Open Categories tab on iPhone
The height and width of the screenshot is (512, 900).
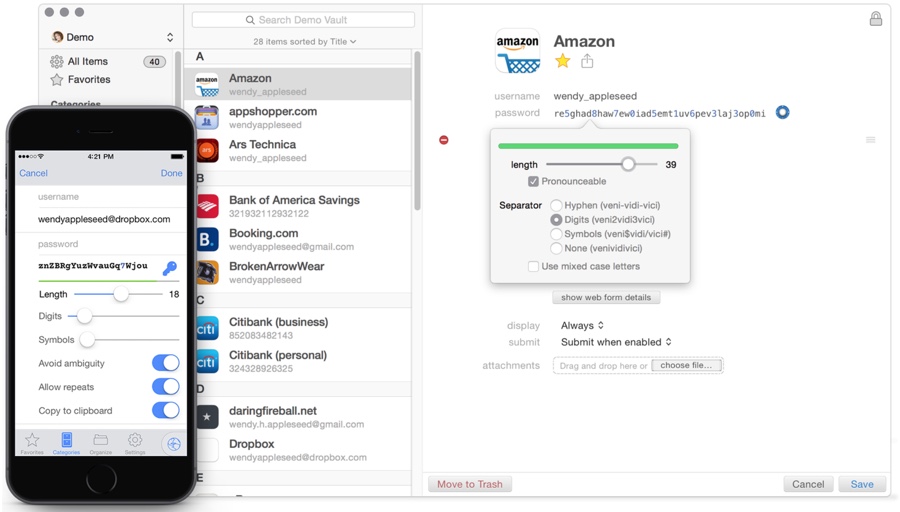(67, 443)
